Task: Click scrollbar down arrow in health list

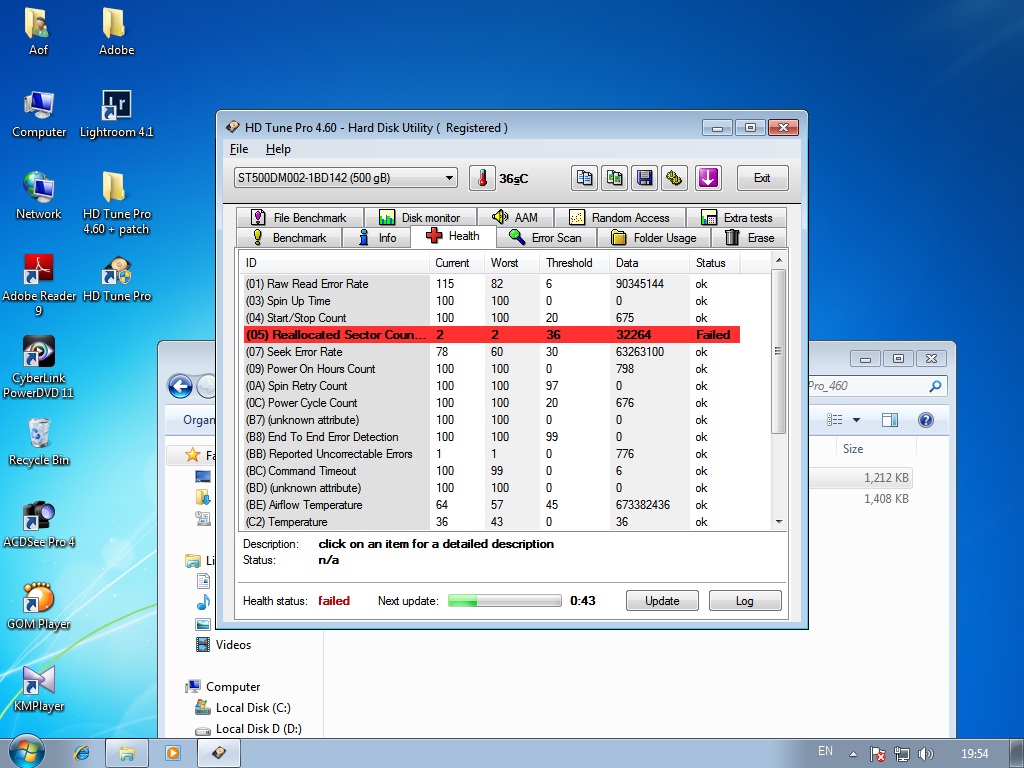Action: [x=778, y=522]
